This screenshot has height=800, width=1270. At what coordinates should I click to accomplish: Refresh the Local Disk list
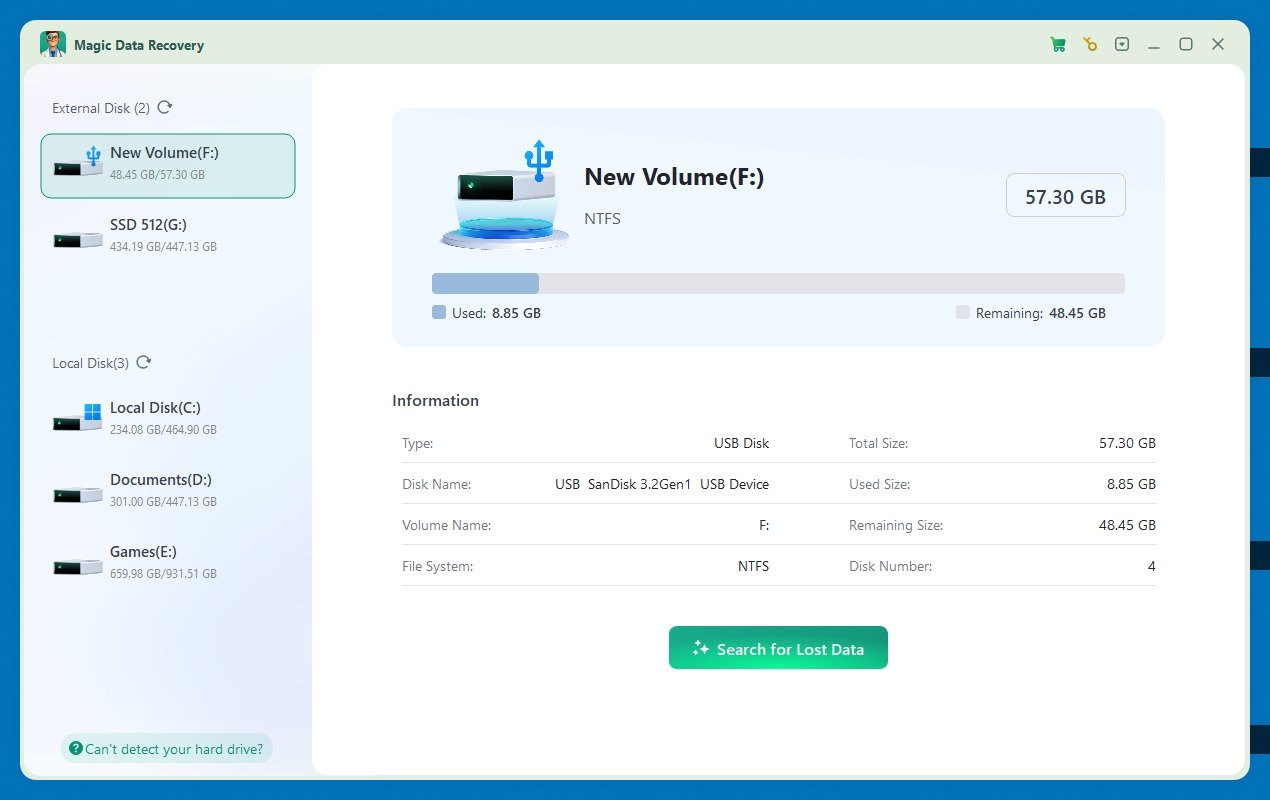point(144,363)
